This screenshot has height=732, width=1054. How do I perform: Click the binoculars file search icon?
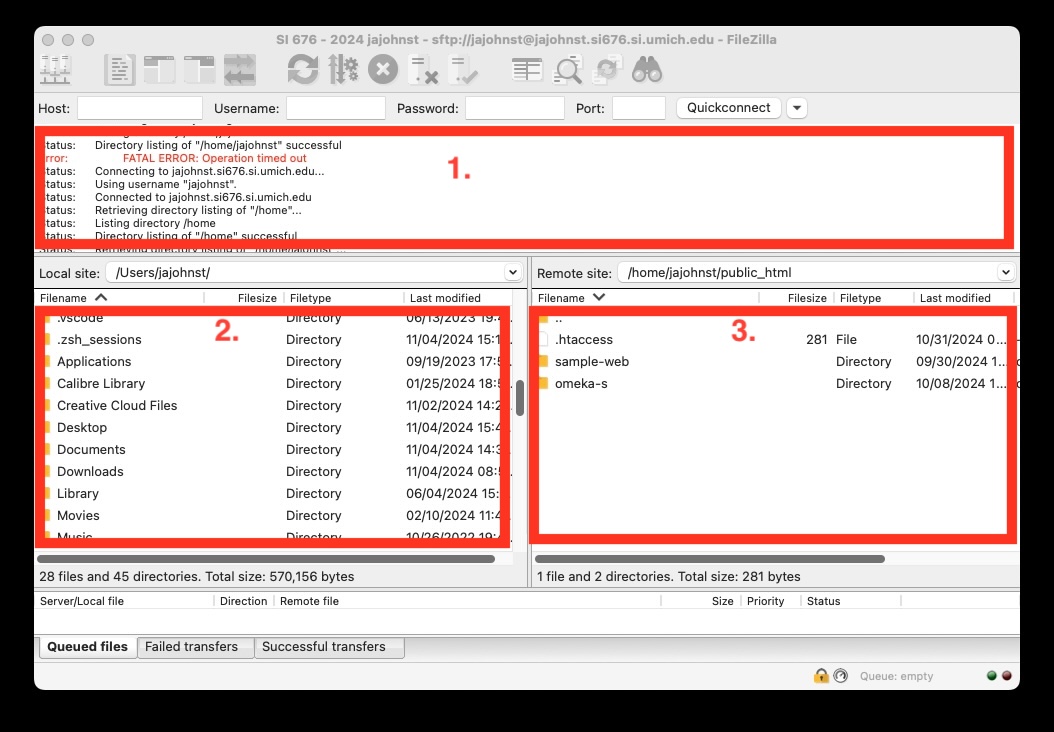pos(647,70)
